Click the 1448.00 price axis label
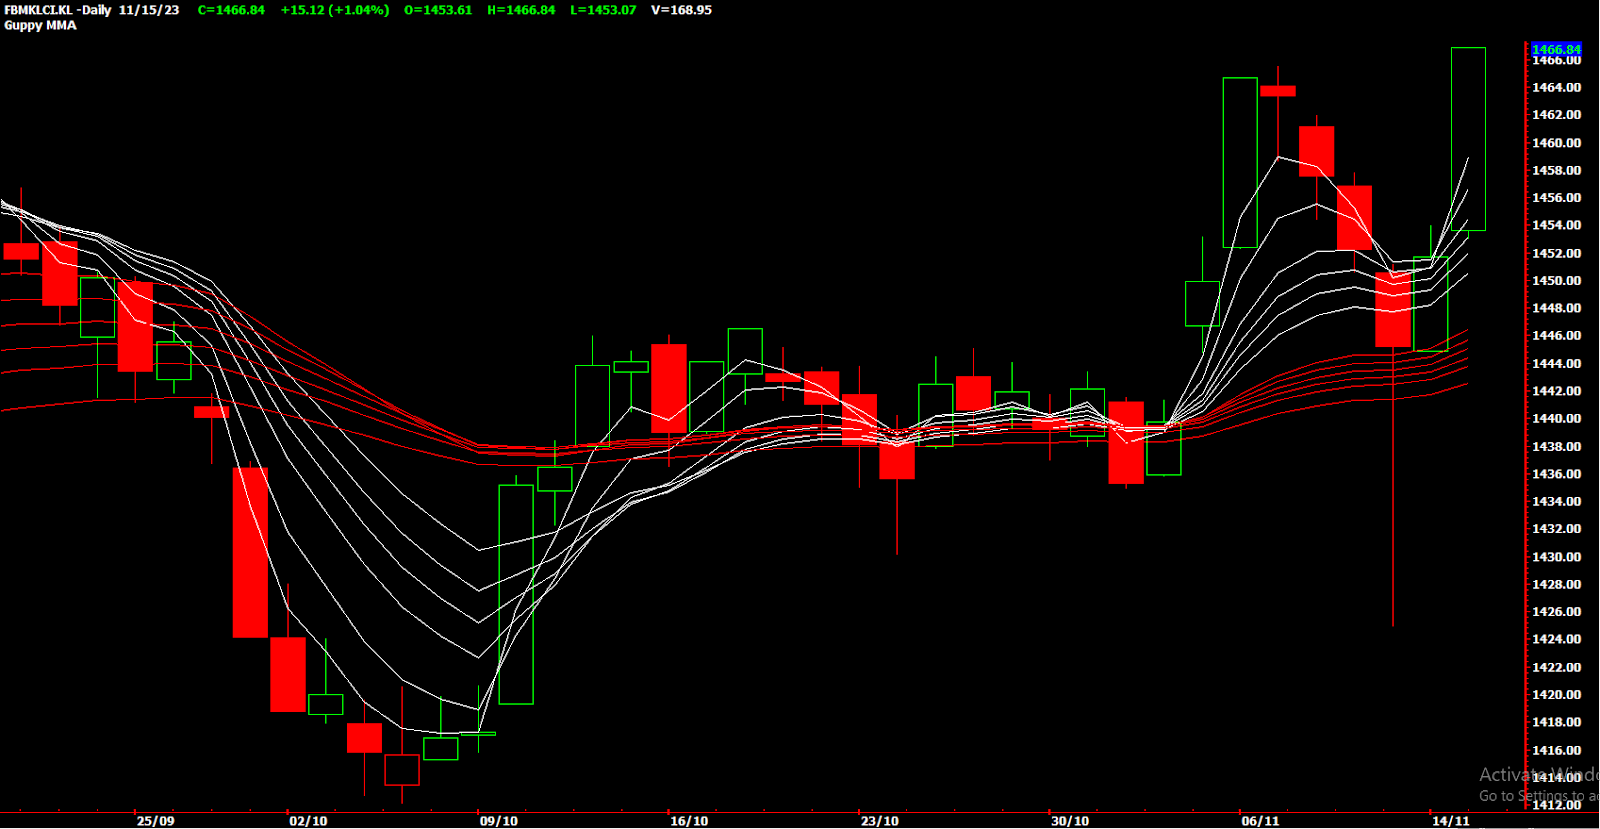This screenshot has width=1600, height=829. point(1557,309)
